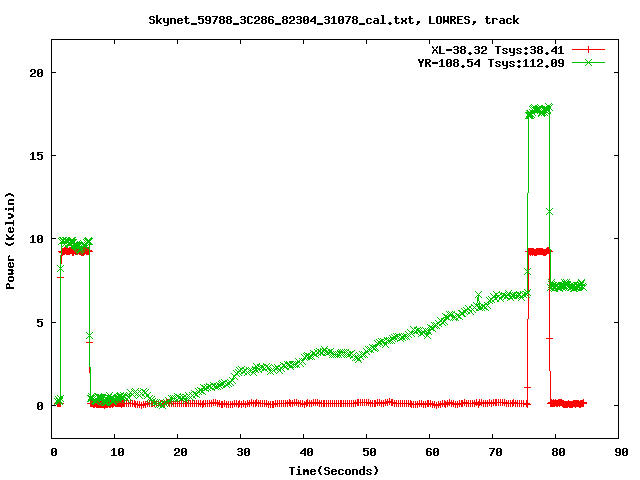Click the Power (Kelvin) y-axis label

coord(10,241)
